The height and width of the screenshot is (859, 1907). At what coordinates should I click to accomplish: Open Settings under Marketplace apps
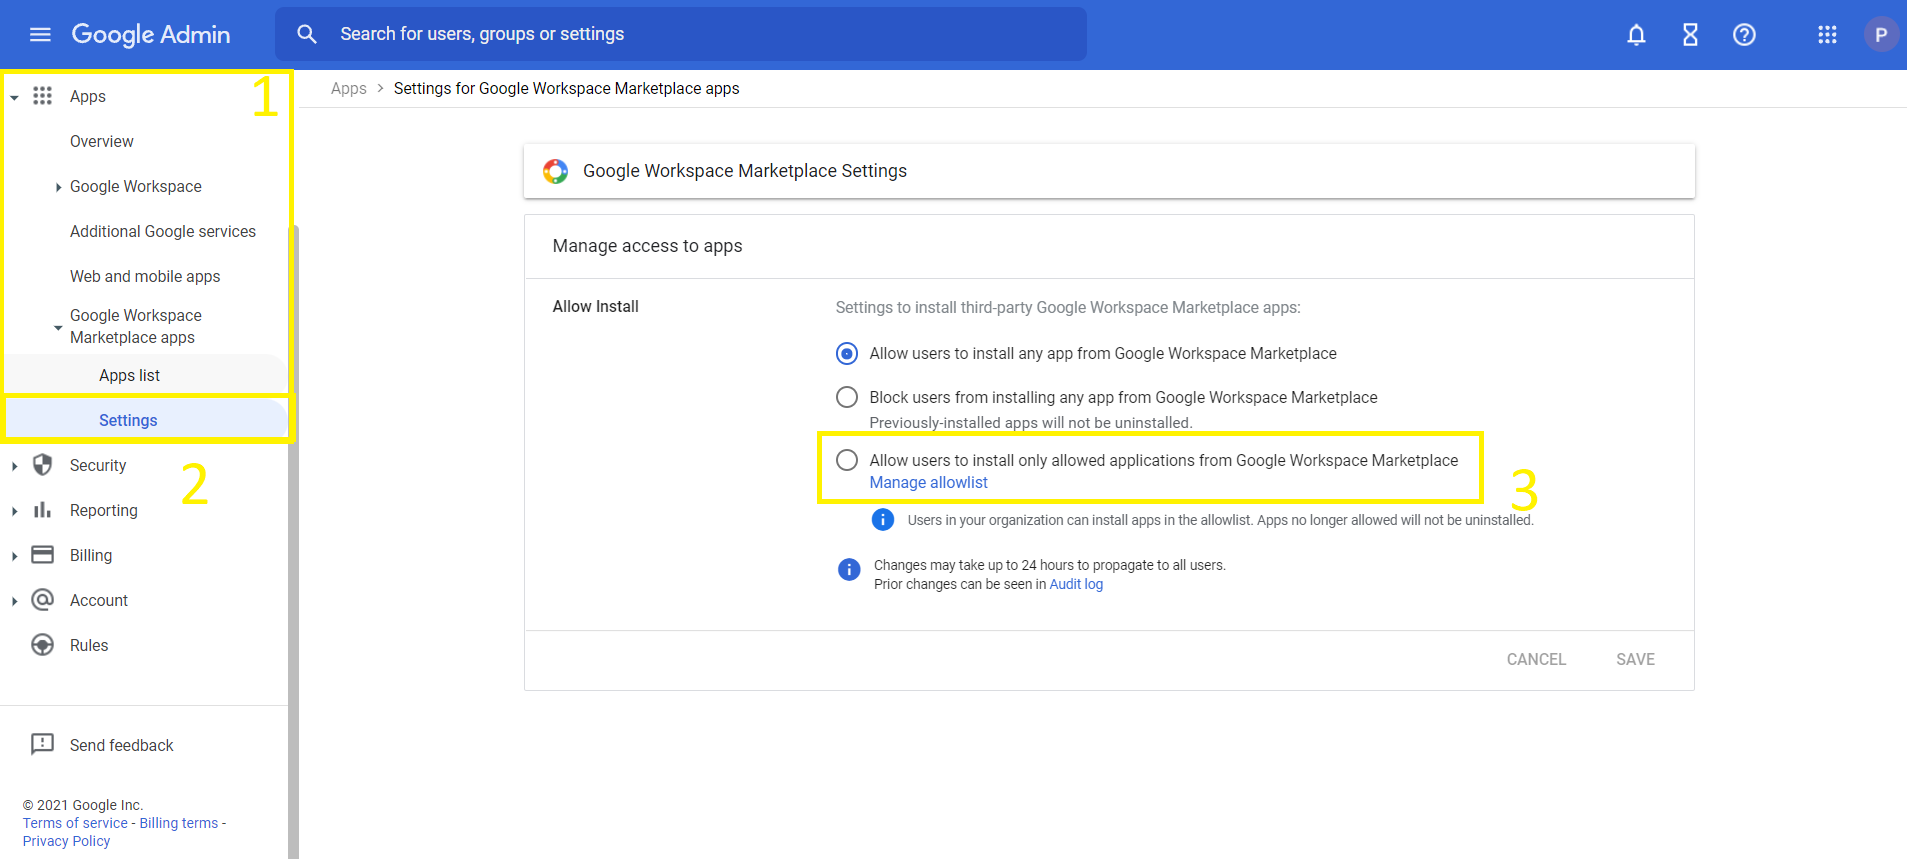[128, 420]
